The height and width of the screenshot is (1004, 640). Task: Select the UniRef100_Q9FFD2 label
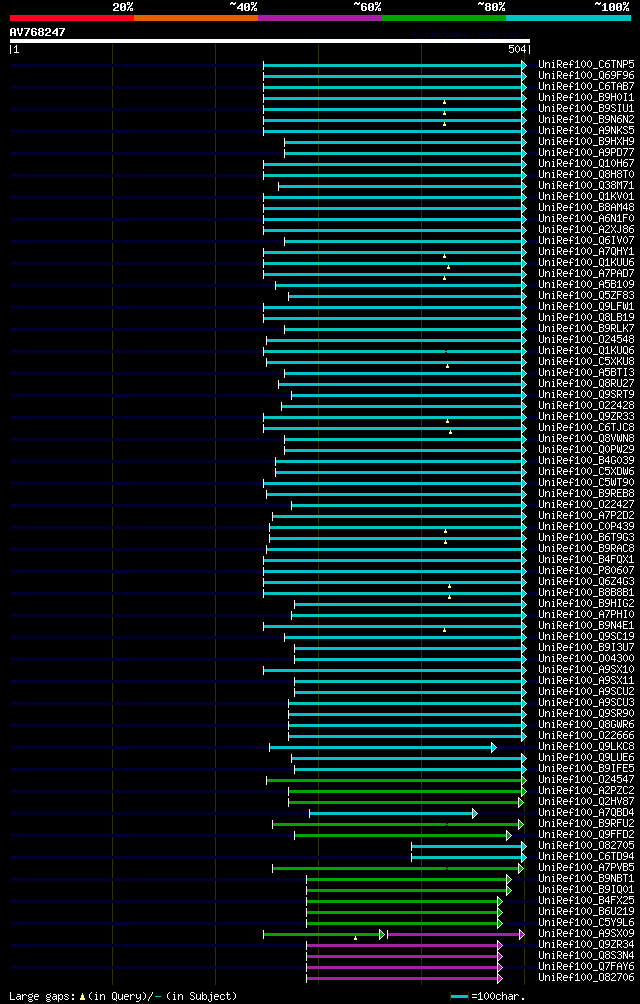click(x=586, y=836)
